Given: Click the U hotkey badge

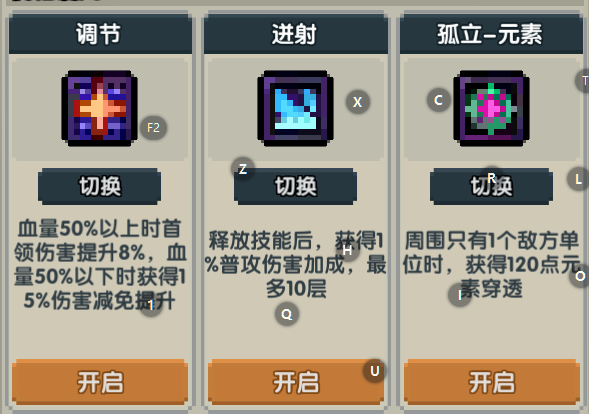Looking at the screenshot, I should (375, 371).
